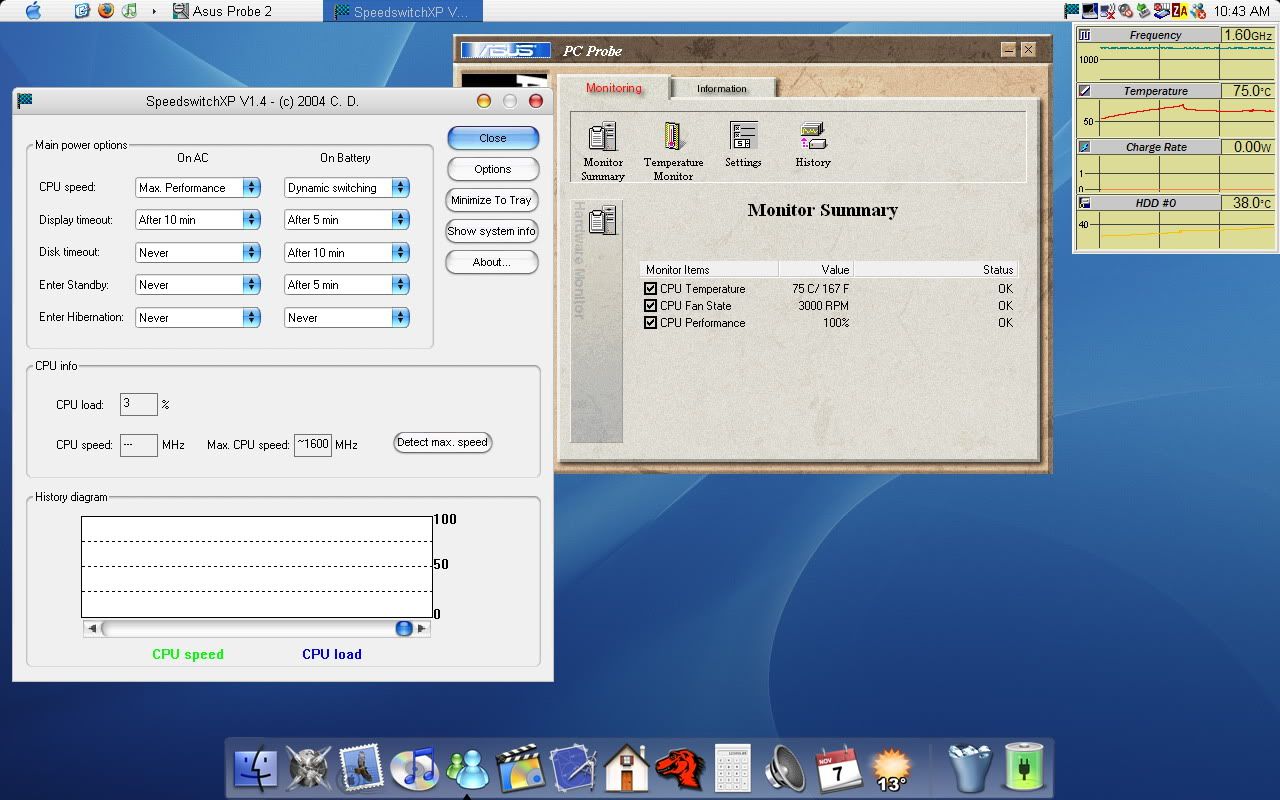Open the Calculator dock icon
This screenshot has width=1280, height=800.
click(732, 768)
